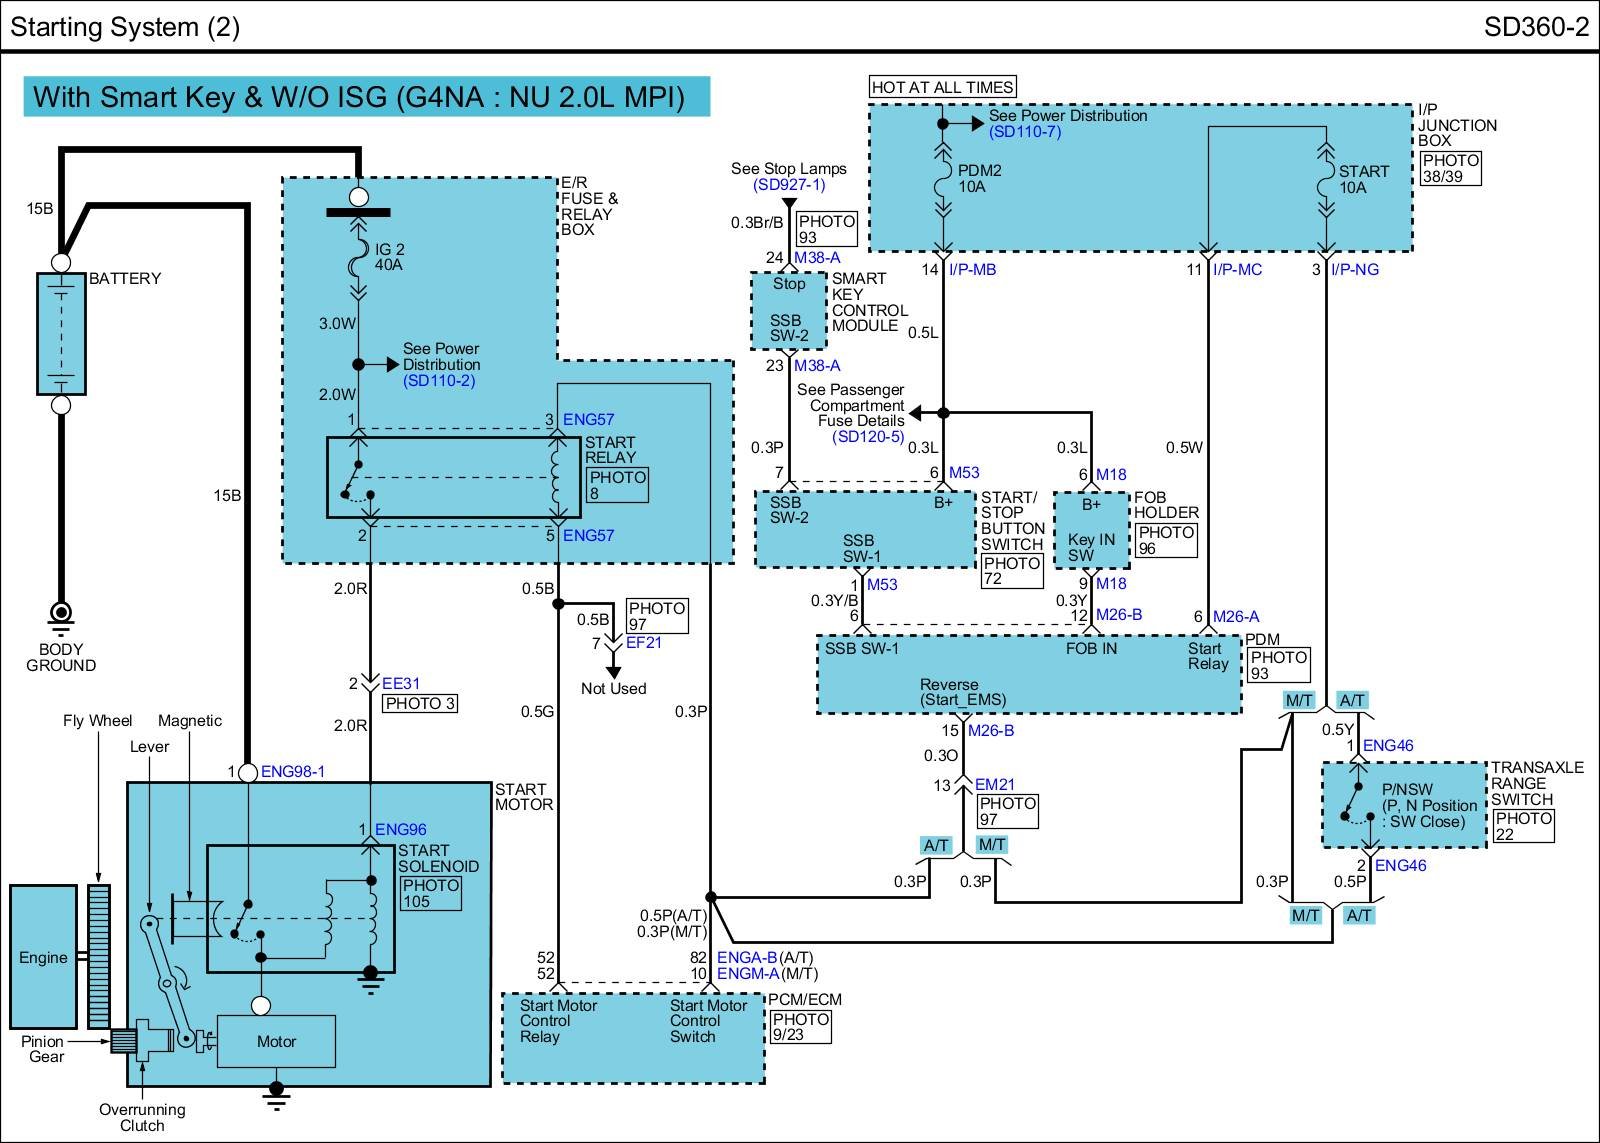Image resolution: width=1600 pixels, height=1143 pixels.
Task: Open the SD110-7 power distribution link
Action: [1024, 132]
